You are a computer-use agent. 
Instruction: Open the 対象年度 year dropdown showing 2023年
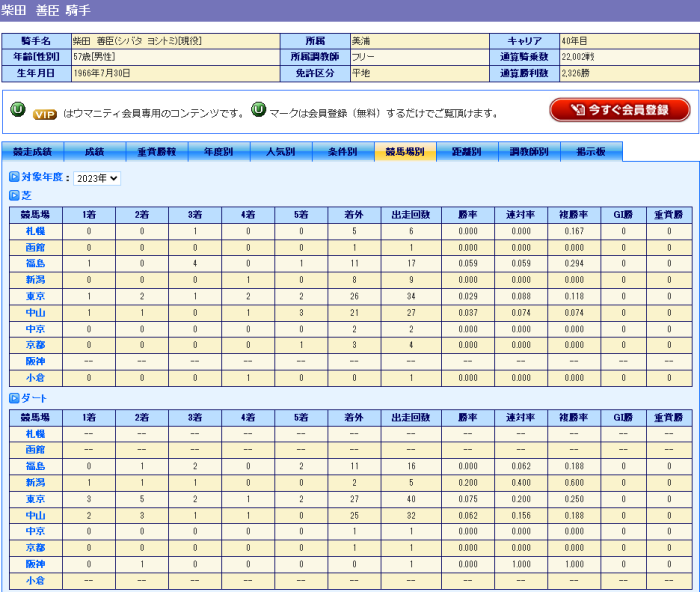[x=97, y=178]
